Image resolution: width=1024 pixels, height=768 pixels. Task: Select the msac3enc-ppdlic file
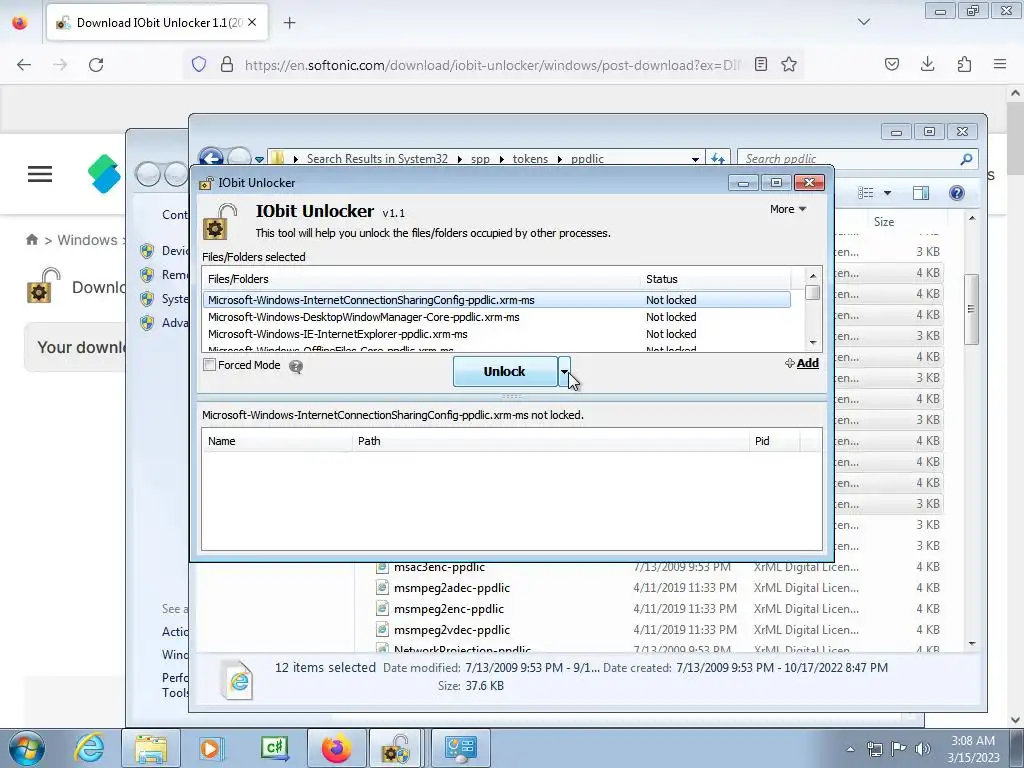pos(439,567)
